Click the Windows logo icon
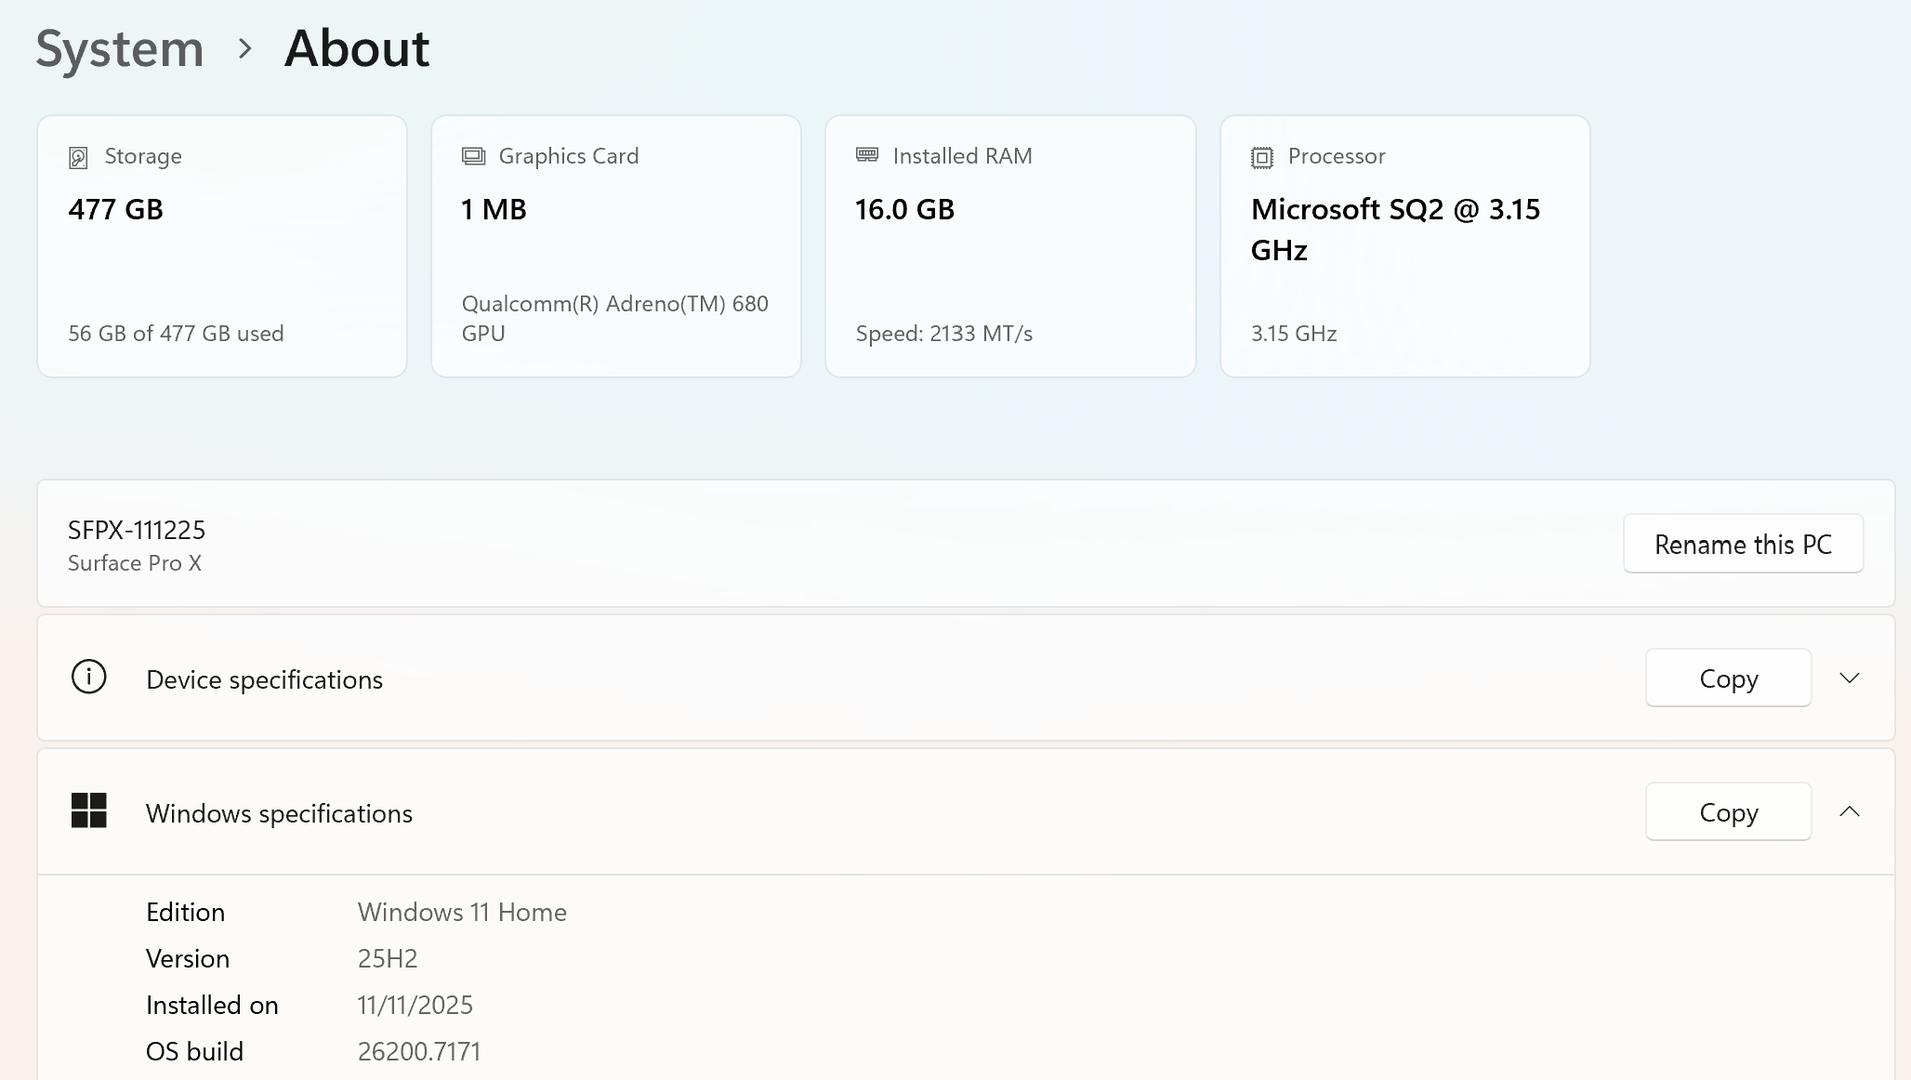Viewport: 1911px width, 1080px height. pyautogui.click(x=89, y=810)
